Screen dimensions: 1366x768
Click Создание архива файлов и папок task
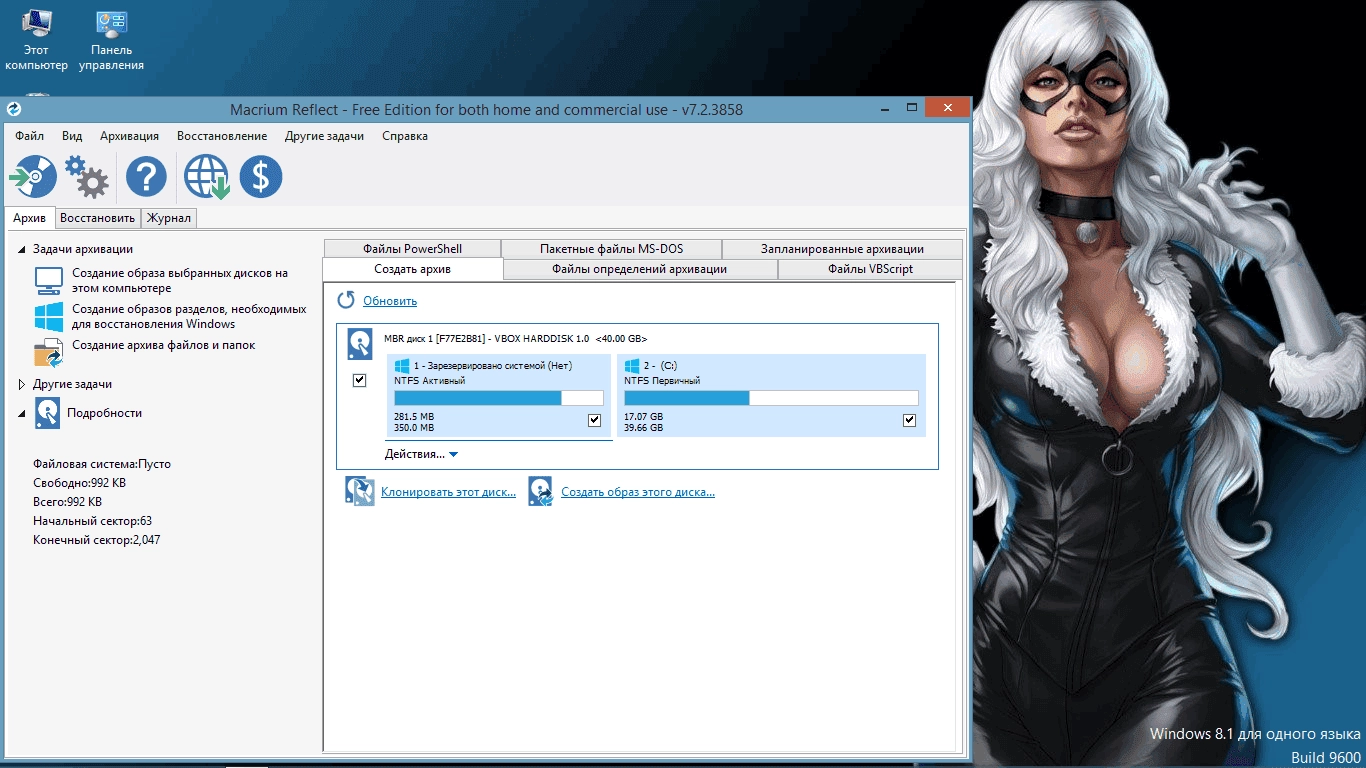pos(163,345)
